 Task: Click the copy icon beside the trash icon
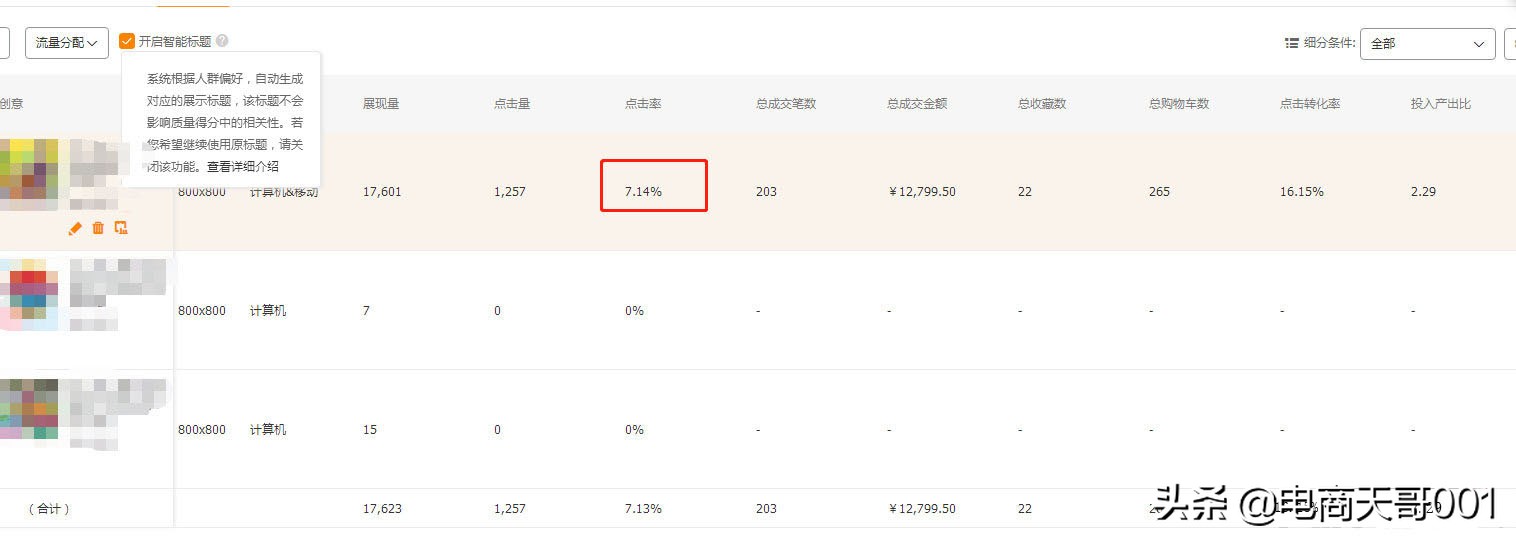point(121,228)
